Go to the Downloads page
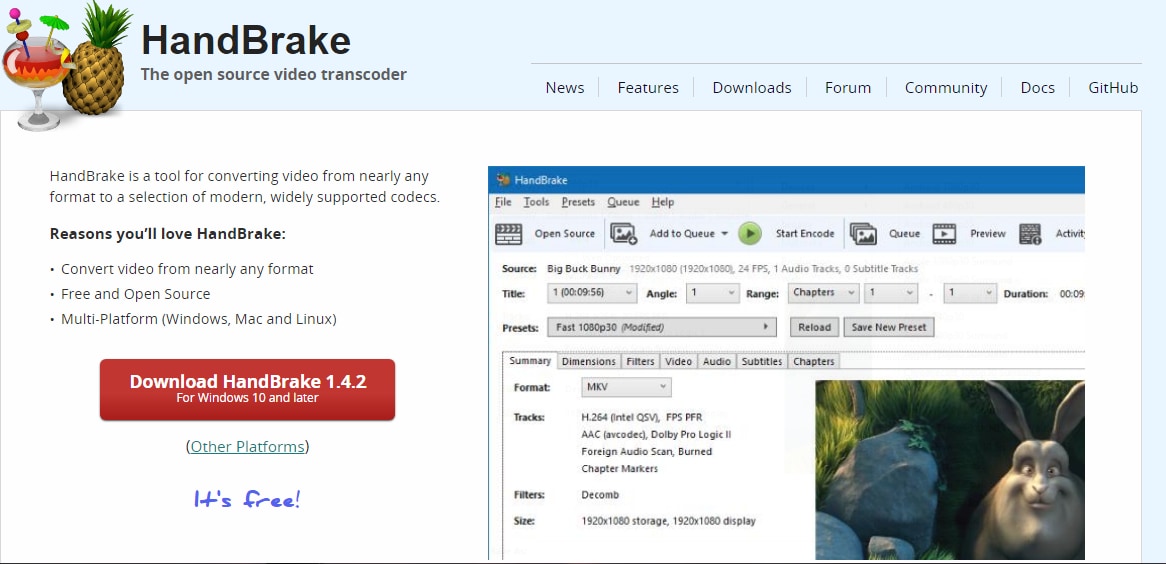 [752, 88]
